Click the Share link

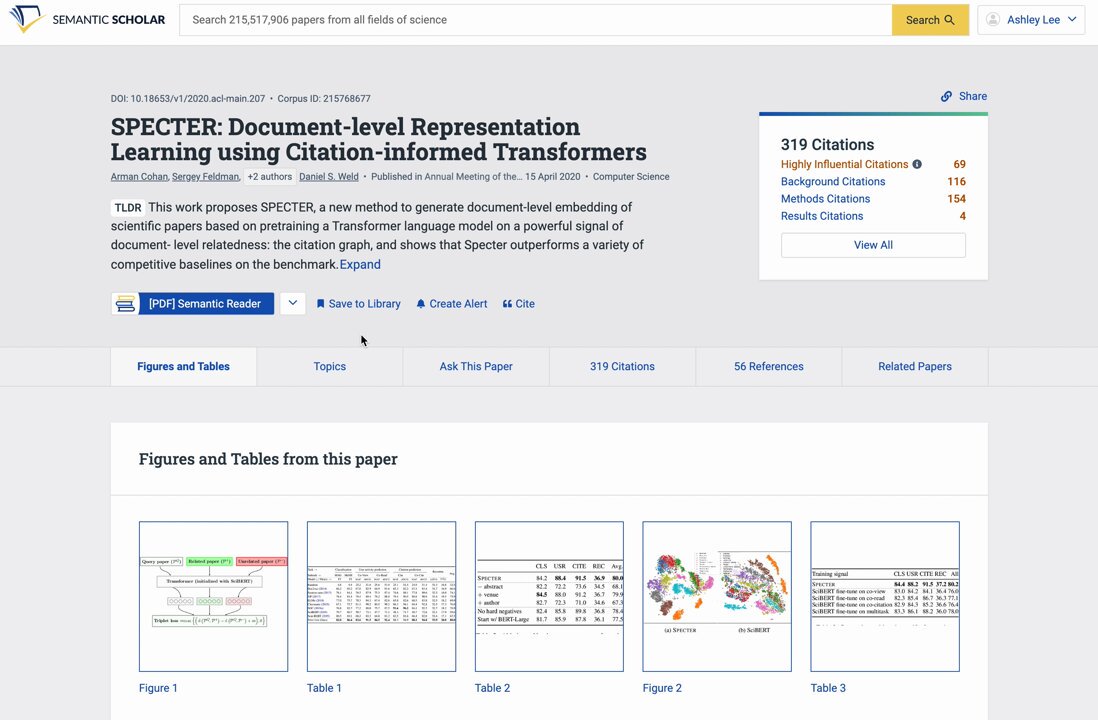click(964, 96)
